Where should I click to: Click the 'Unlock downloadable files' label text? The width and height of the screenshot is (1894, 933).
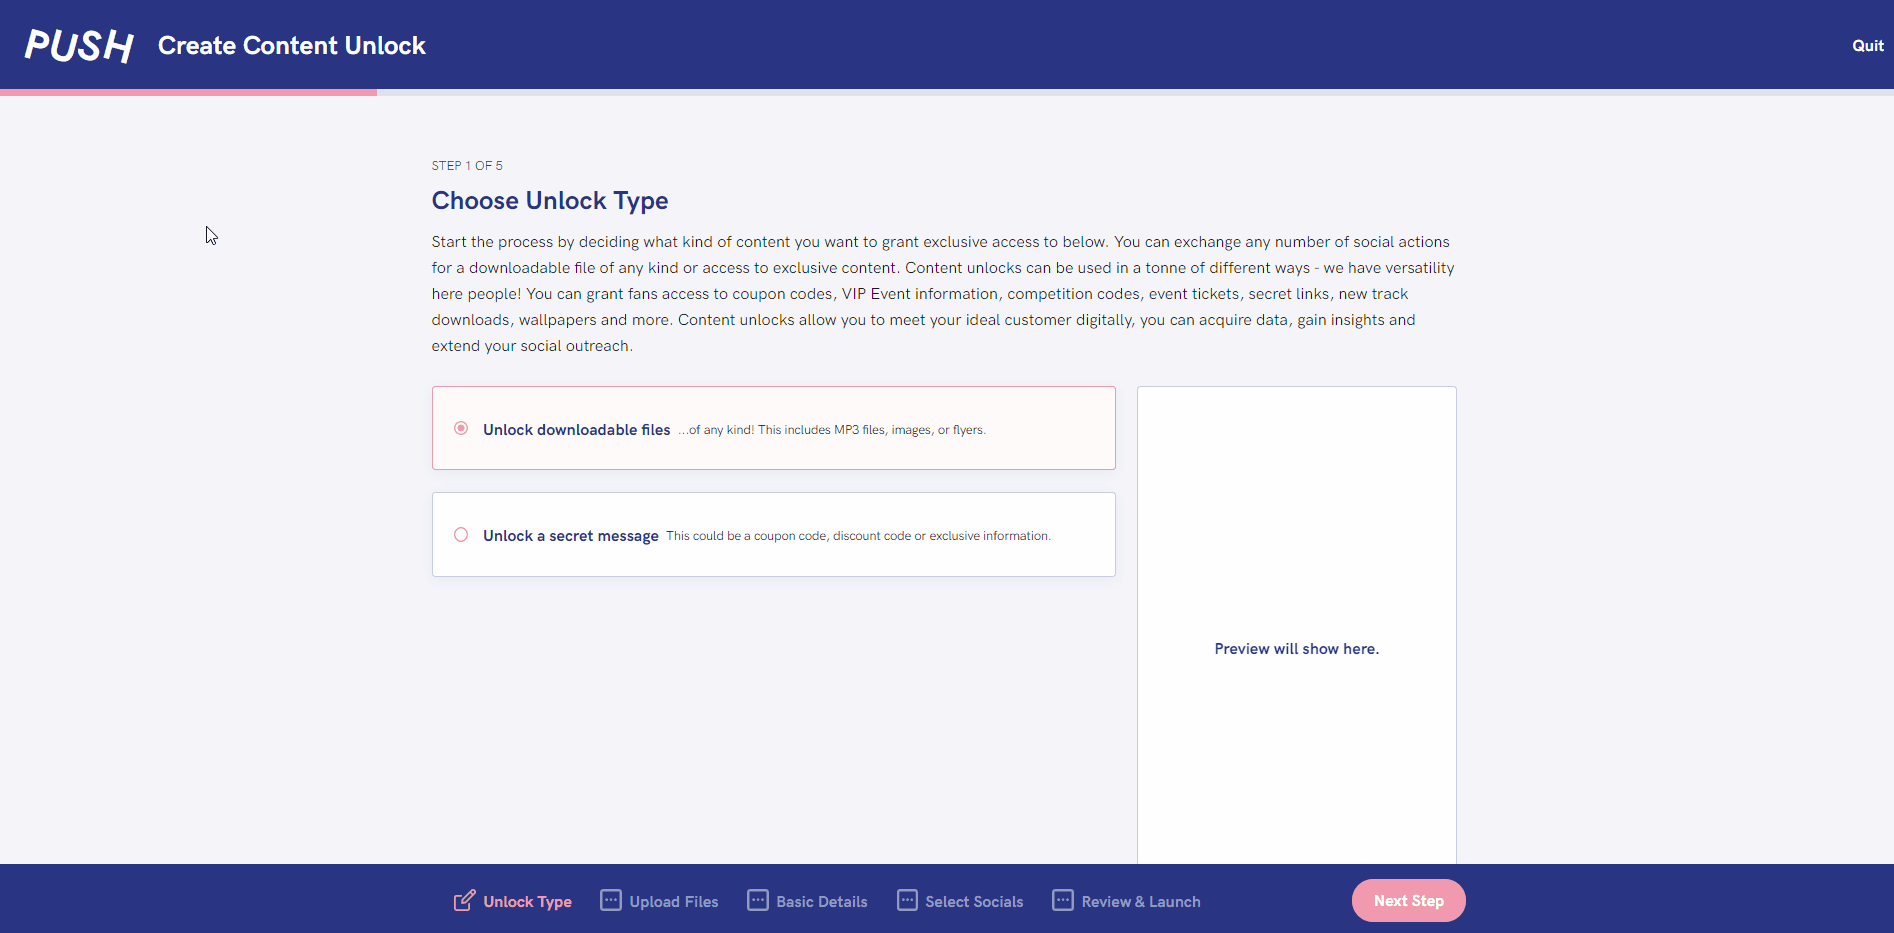pyautogui.click(x=576, y=430)
